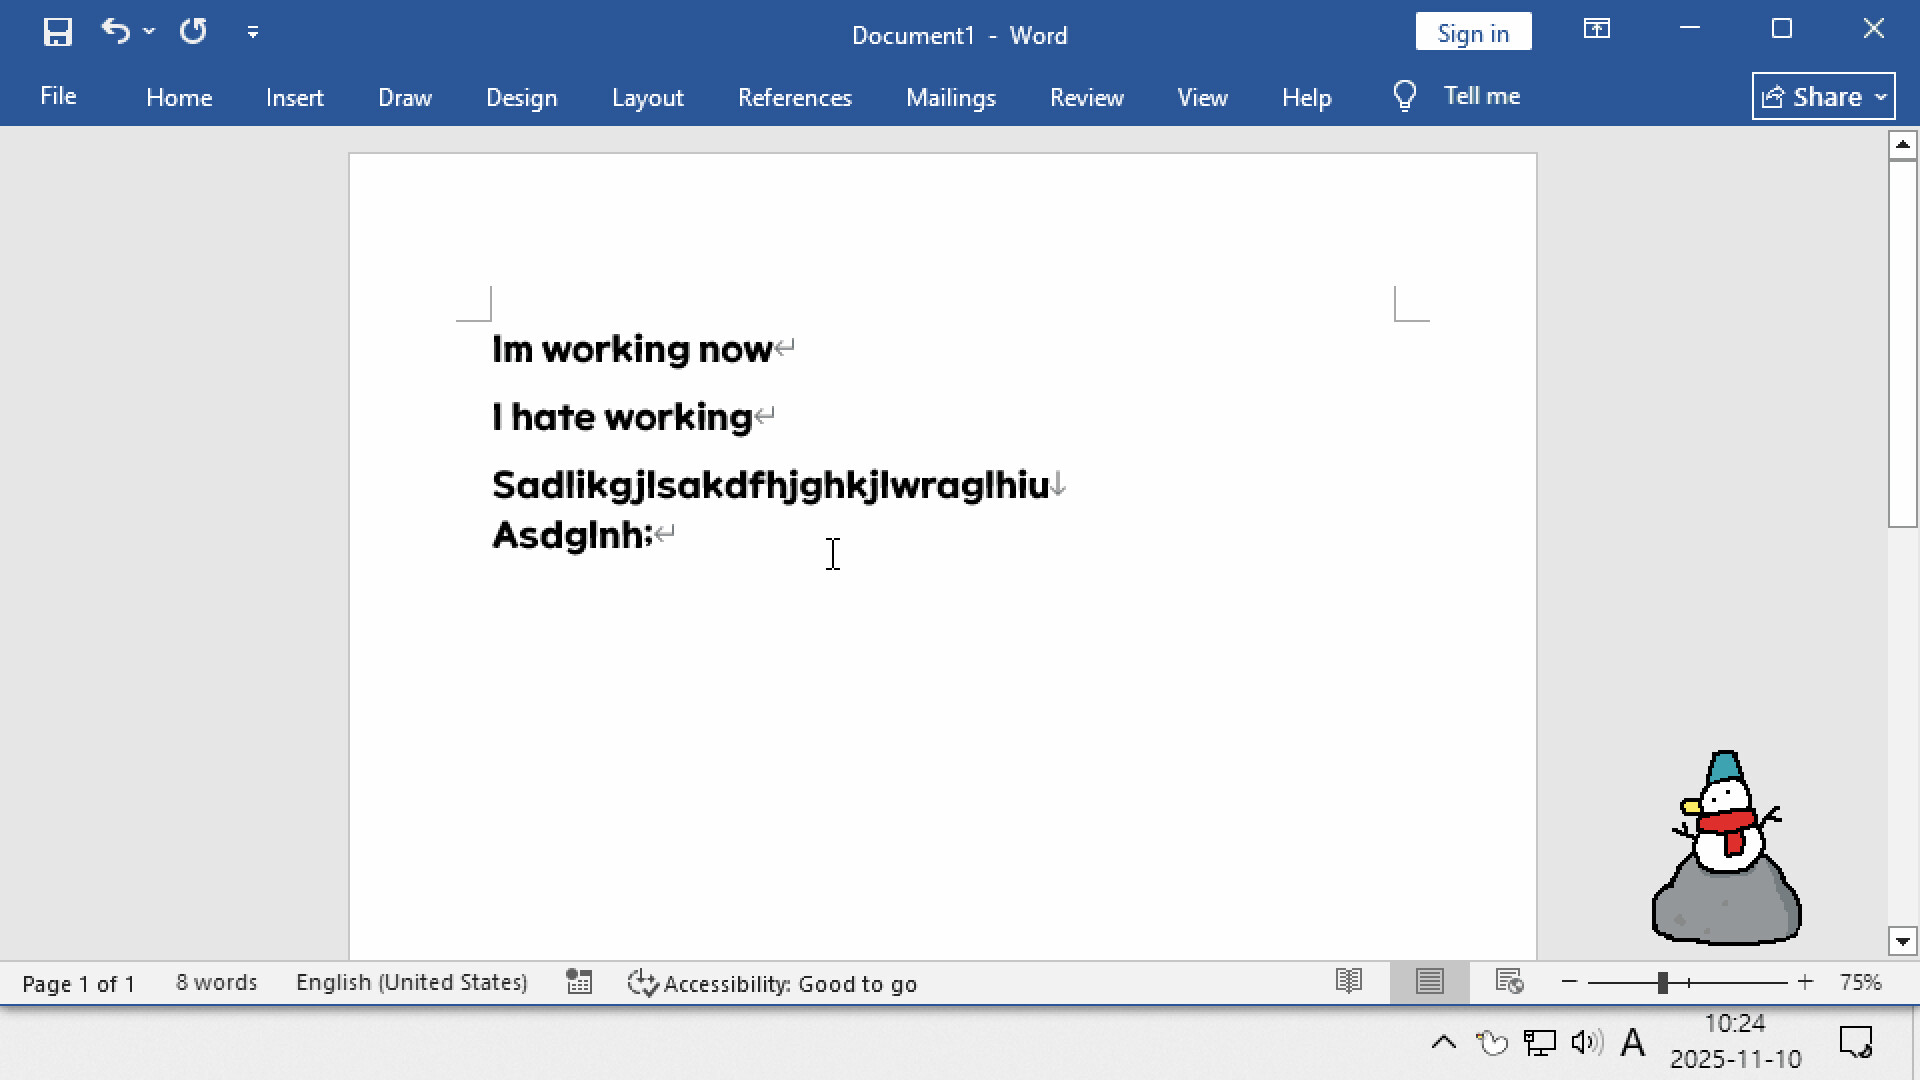Toggle the Action Center panel
This screenshot has width=1920, height=1080.
pyautogui.click(x=1857, y=1042)
